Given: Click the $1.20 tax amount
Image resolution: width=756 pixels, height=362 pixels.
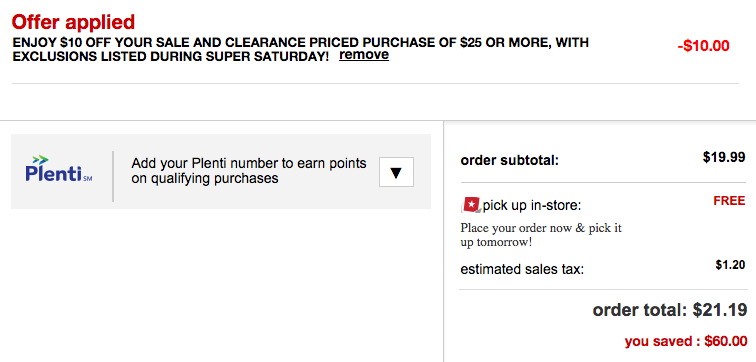Looking at the screenshot, I should [730, 265].
